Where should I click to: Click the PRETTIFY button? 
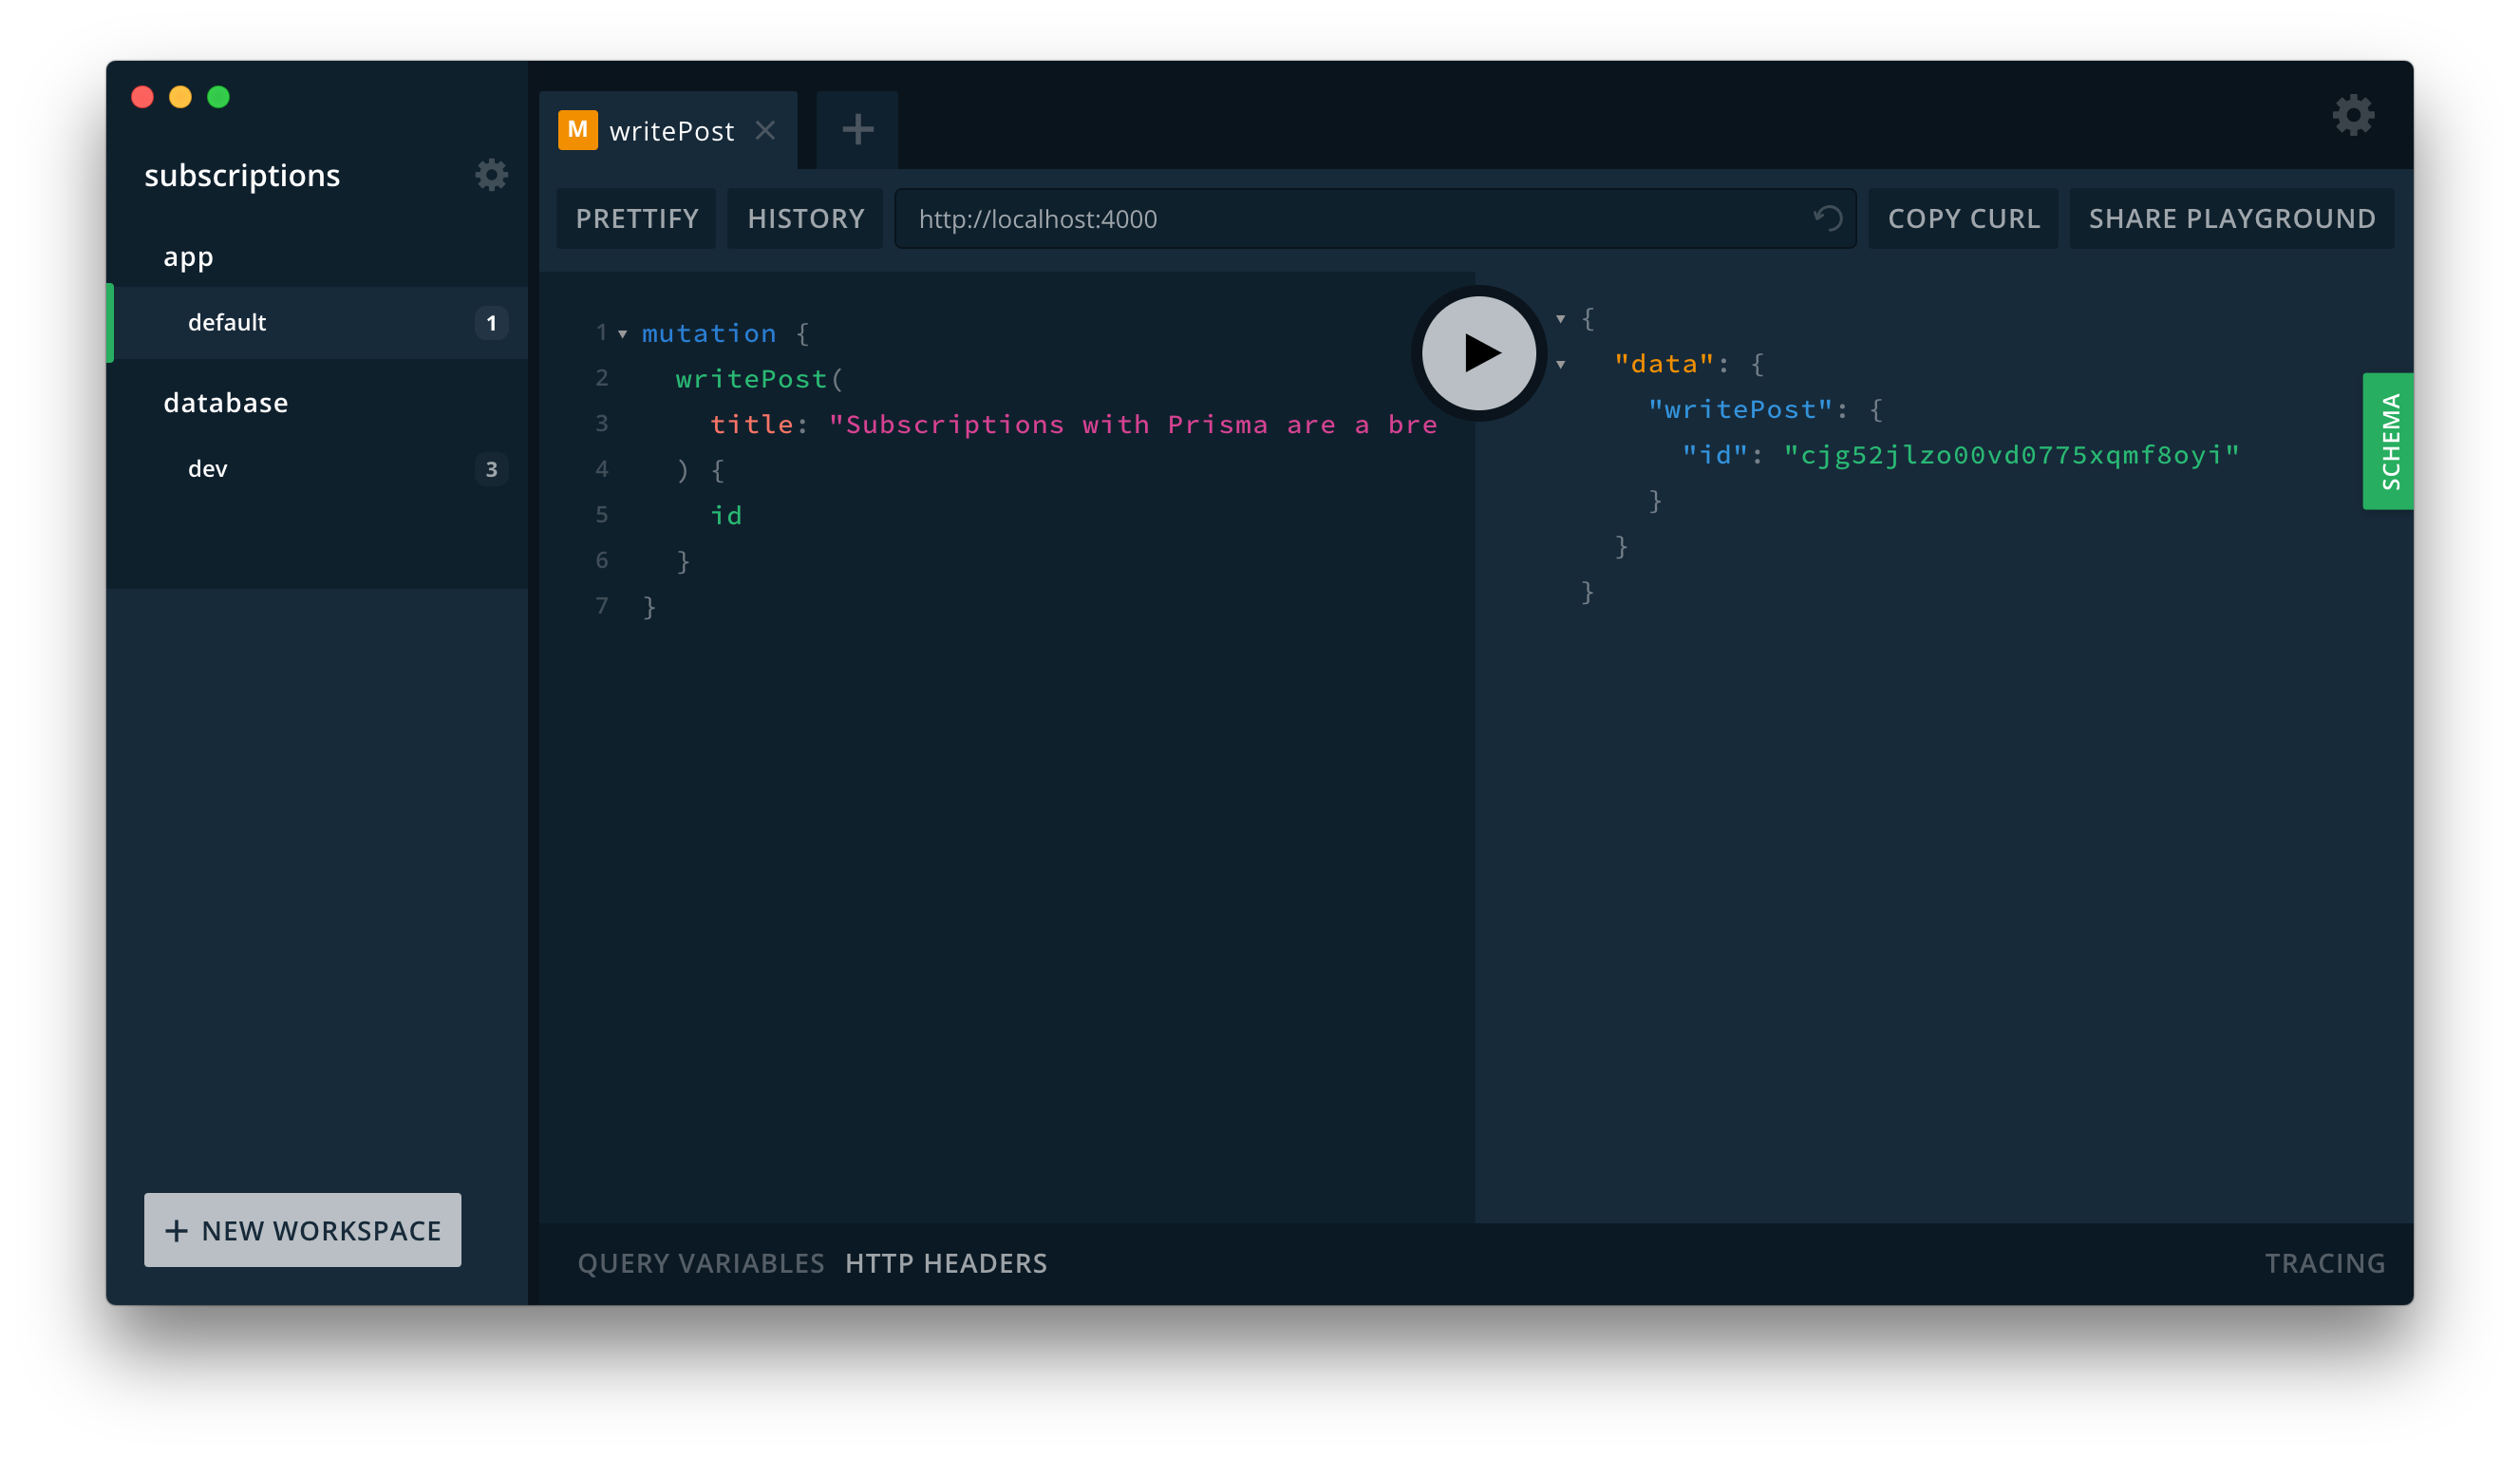(637, 218)
